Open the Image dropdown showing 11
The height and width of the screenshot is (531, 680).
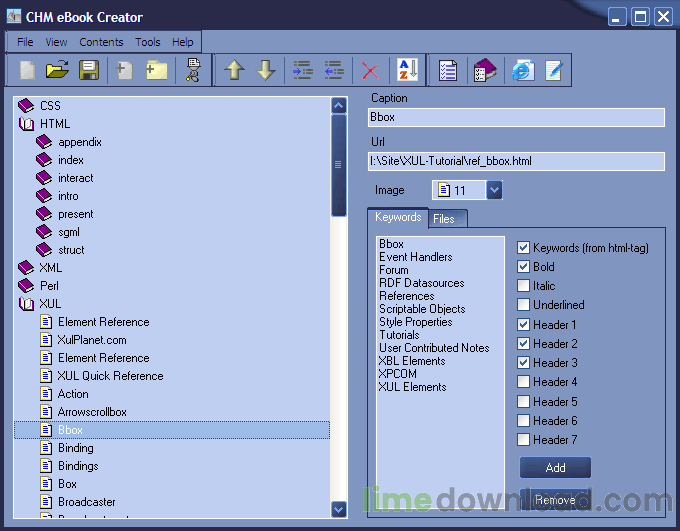coord(494,190)
